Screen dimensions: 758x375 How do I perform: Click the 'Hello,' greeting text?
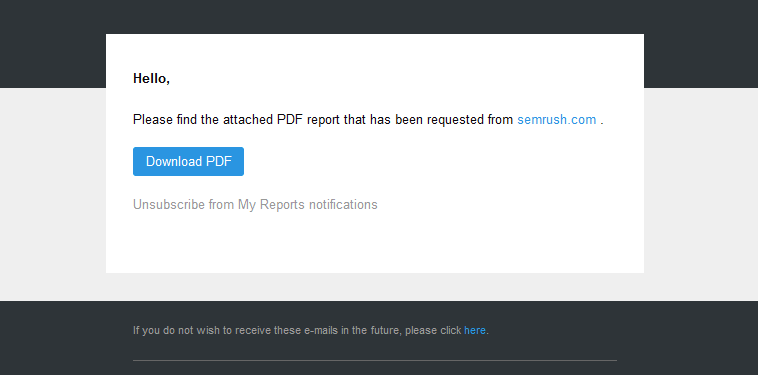point(151,78)
